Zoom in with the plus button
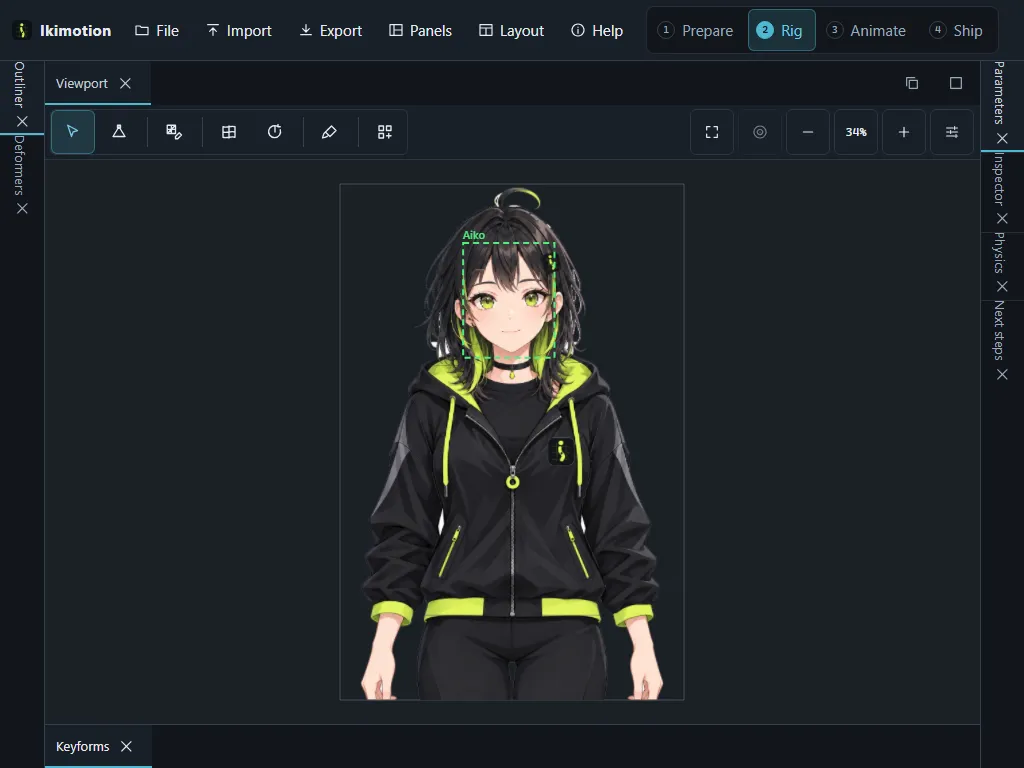 pyautogui.click(x=904, y=132)
